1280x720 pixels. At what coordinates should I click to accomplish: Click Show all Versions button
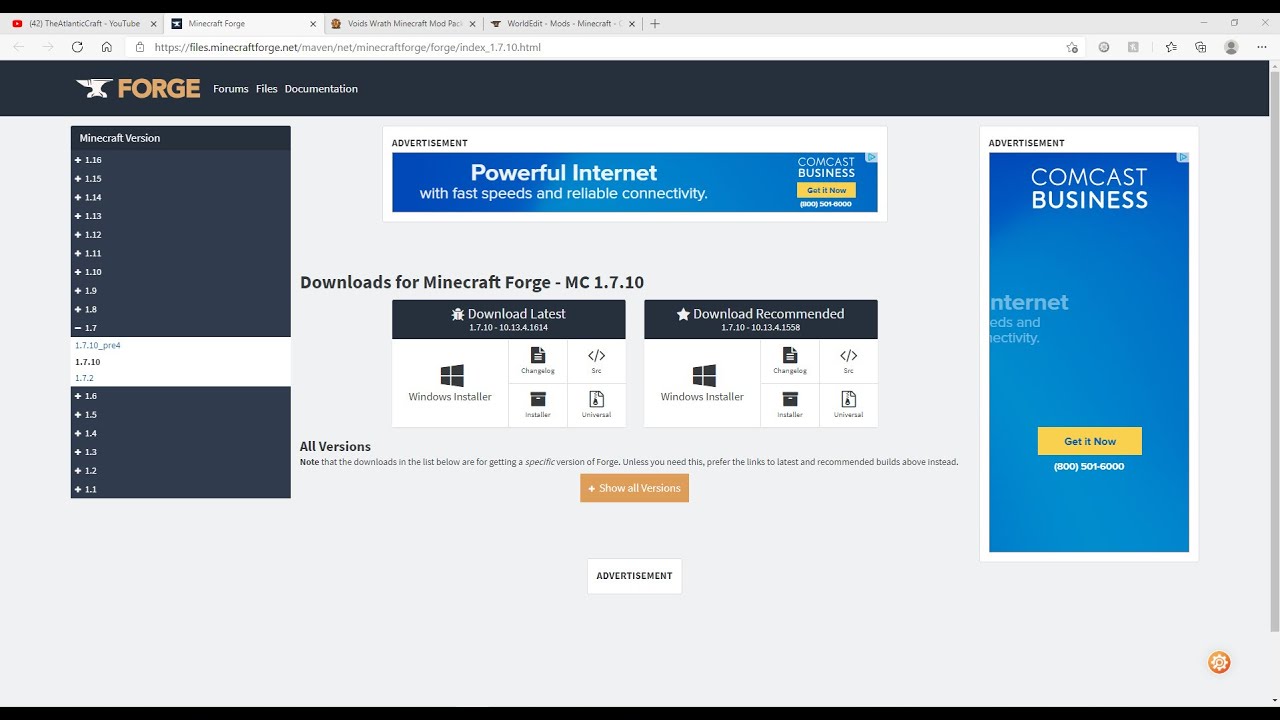634,488
